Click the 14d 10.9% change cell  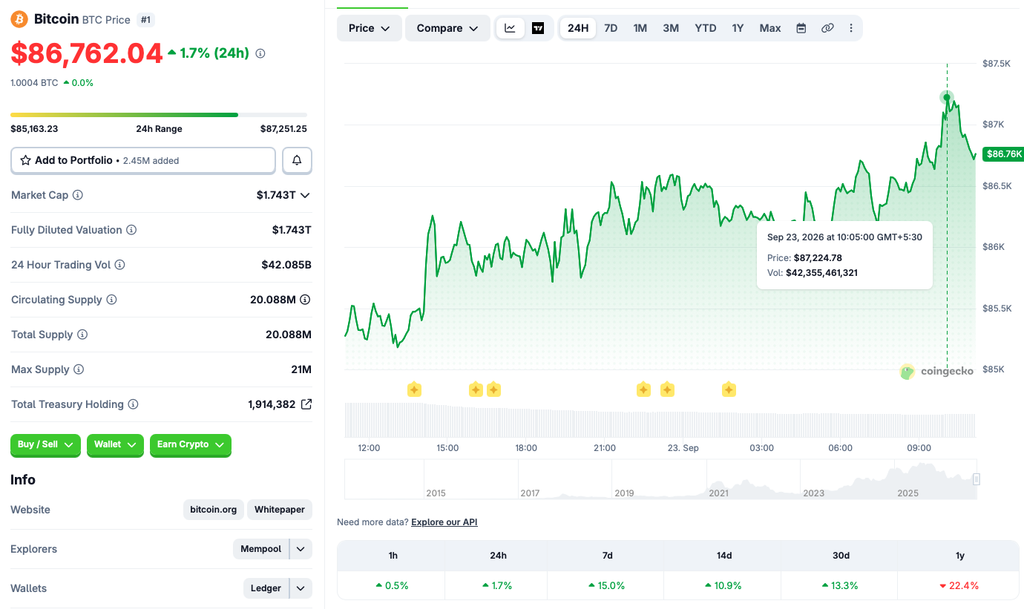pos(724,586)
